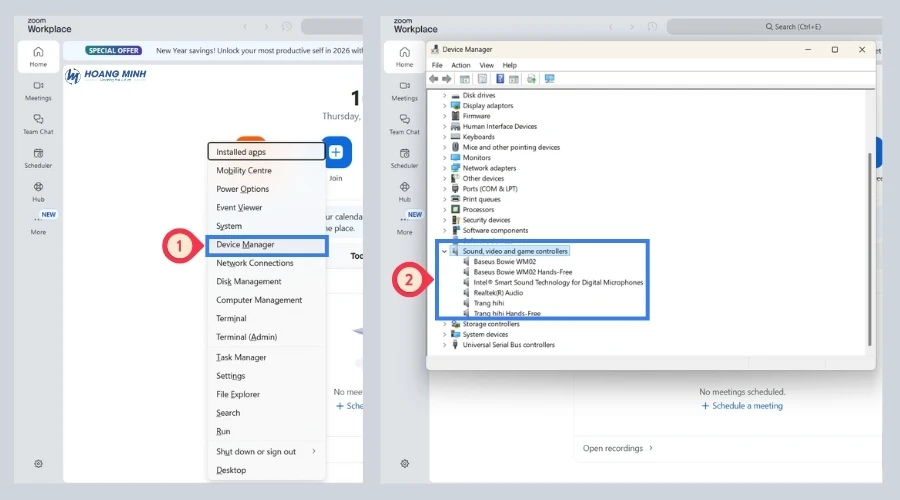The height and width of the screenshot is (500, 900).
Task: Expand Processors node
Action: tap(444, 210)
